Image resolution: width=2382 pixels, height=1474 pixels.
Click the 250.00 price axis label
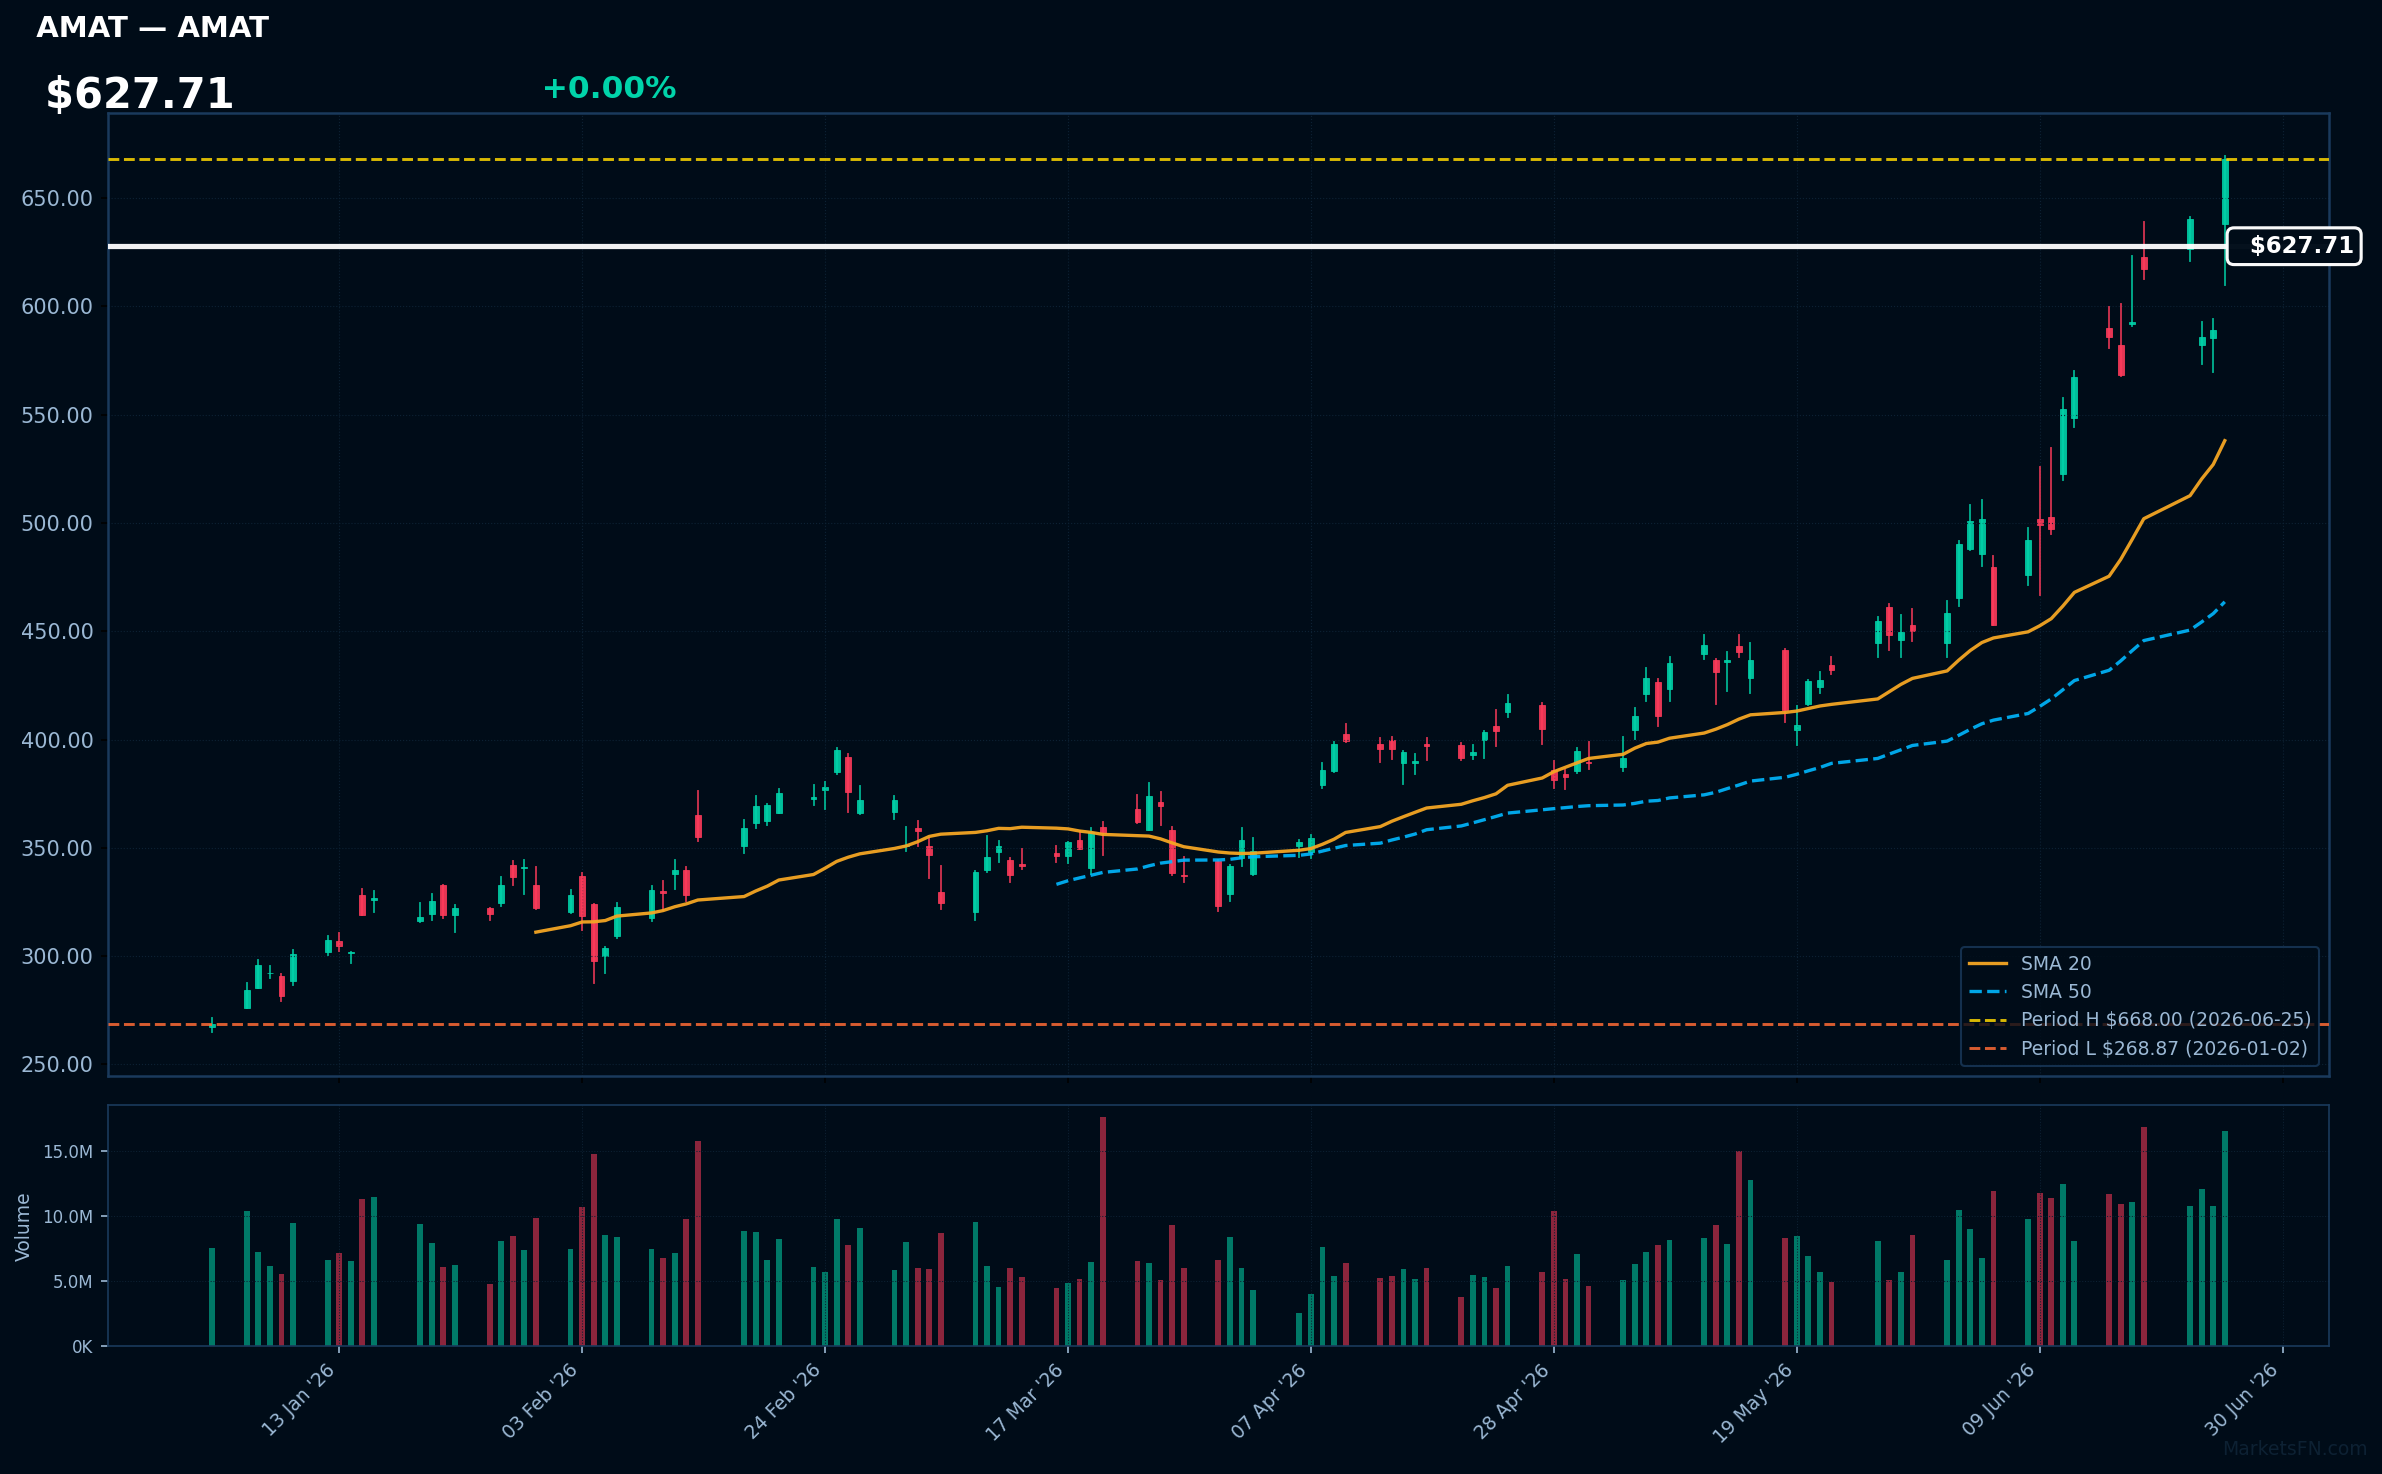tap(57, 1065)
